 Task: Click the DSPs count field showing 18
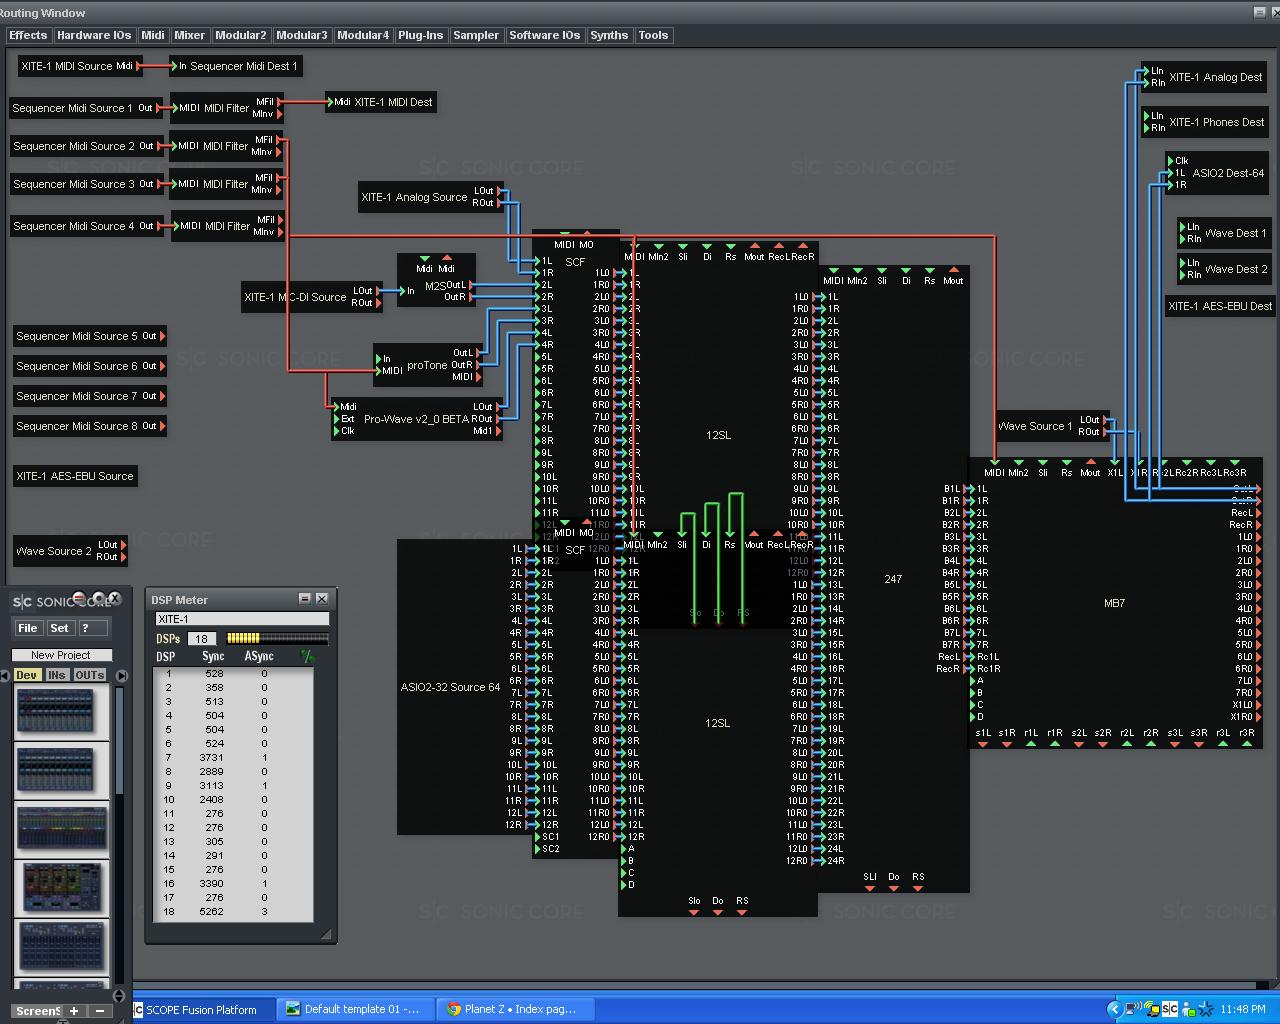[x=202, y=639]
